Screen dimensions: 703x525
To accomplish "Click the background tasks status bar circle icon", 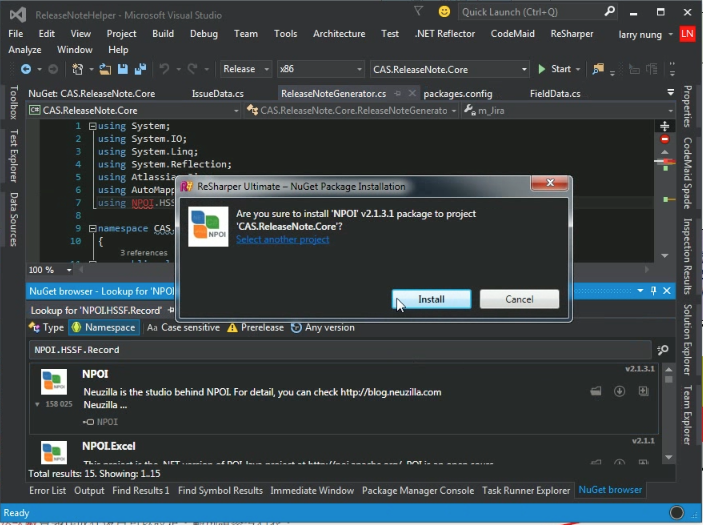I will (x=676, y=512).
